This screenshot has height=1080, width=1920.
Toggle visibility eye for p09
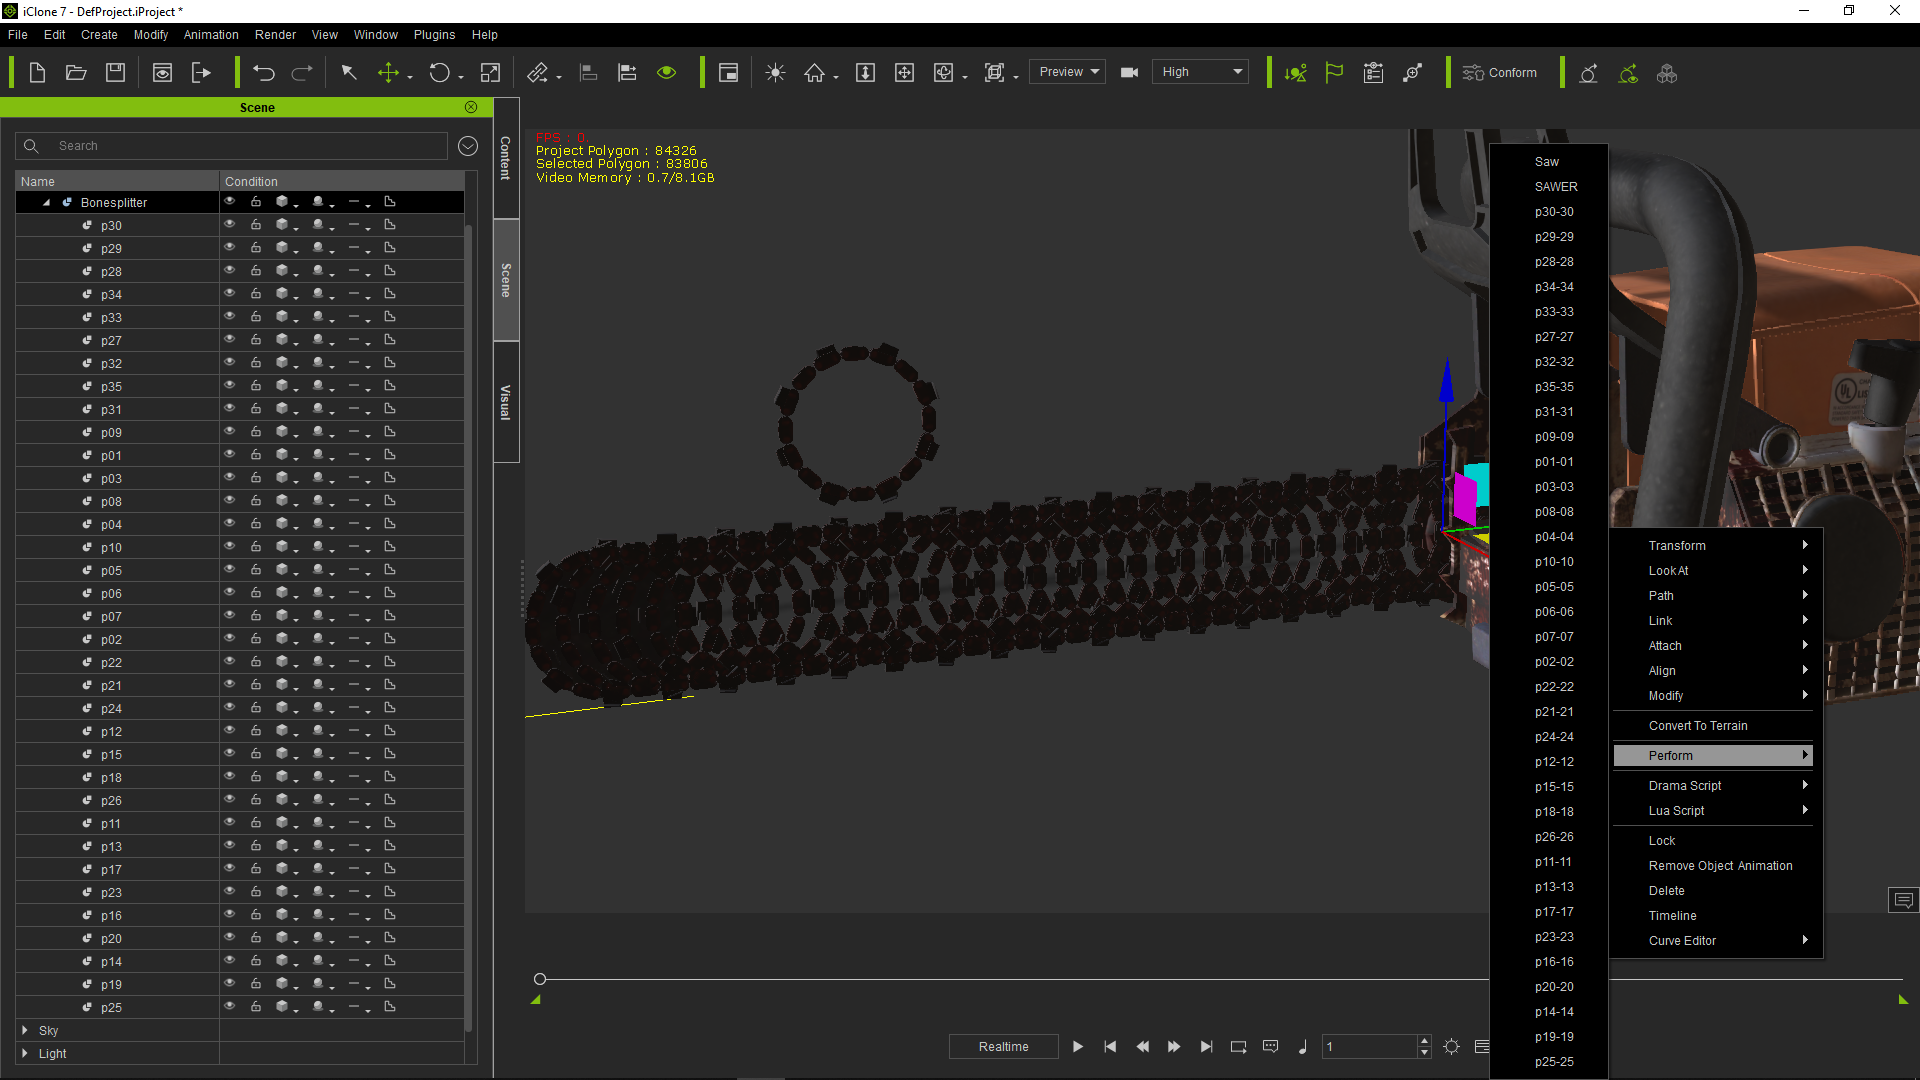230,432
